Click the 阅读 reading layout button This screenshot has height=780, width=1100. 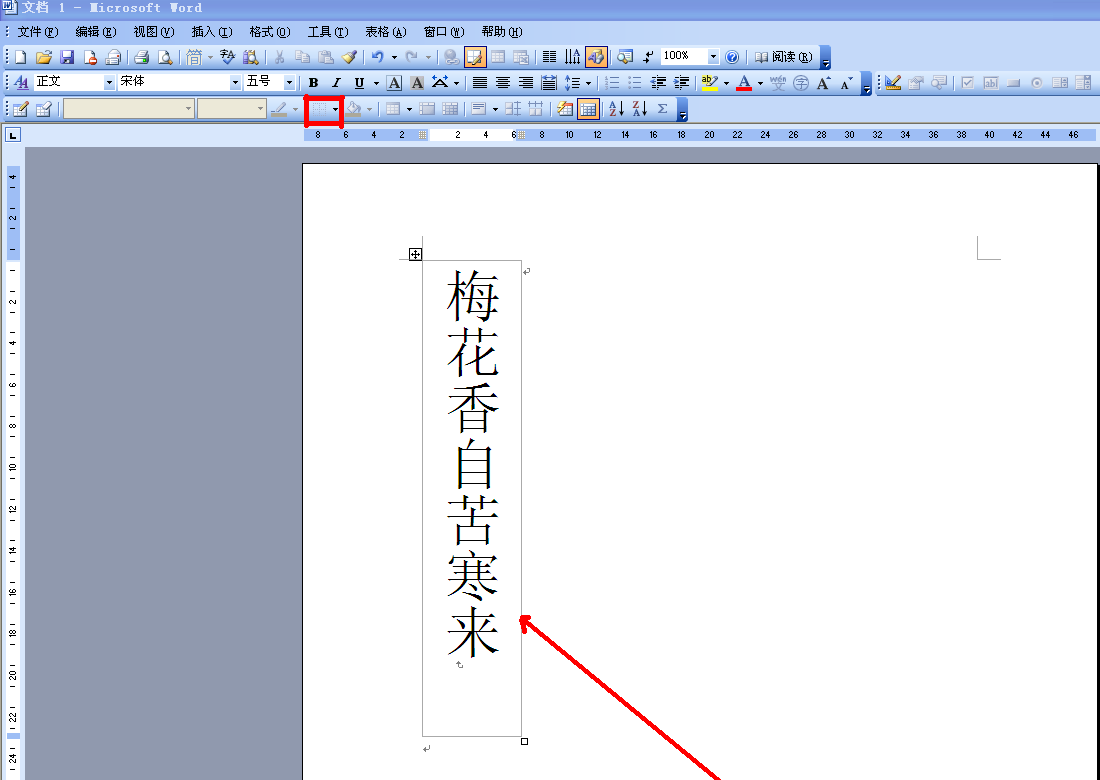[783, 57]
